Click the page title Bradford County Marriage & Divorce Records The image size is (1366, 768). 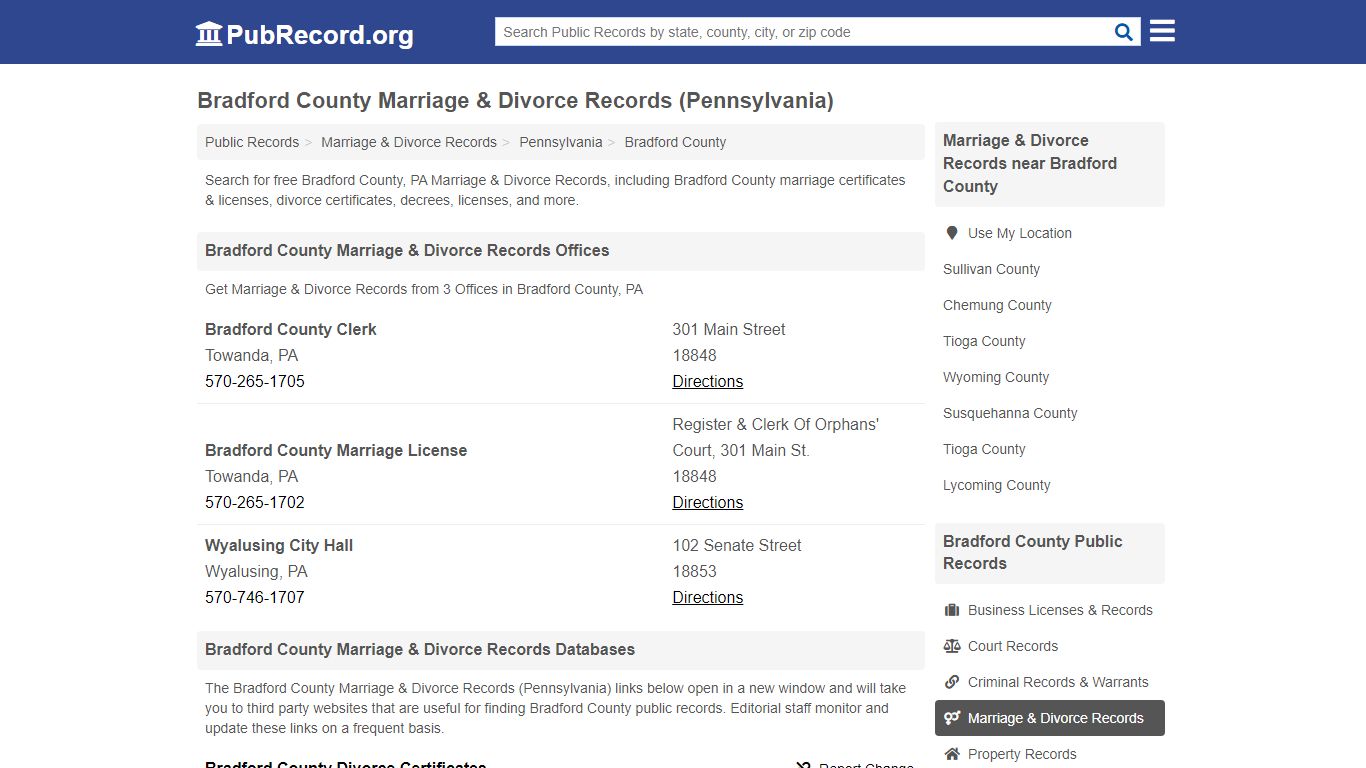[x=515, y=101]
